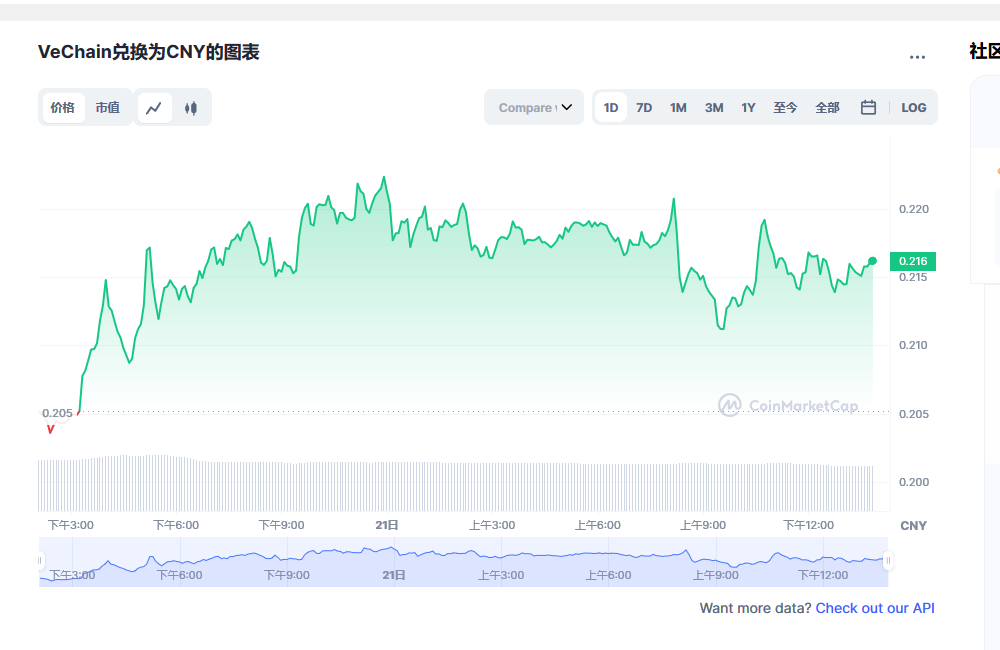
Task: Click the CNY currency label under the axis
Action: 913,526
